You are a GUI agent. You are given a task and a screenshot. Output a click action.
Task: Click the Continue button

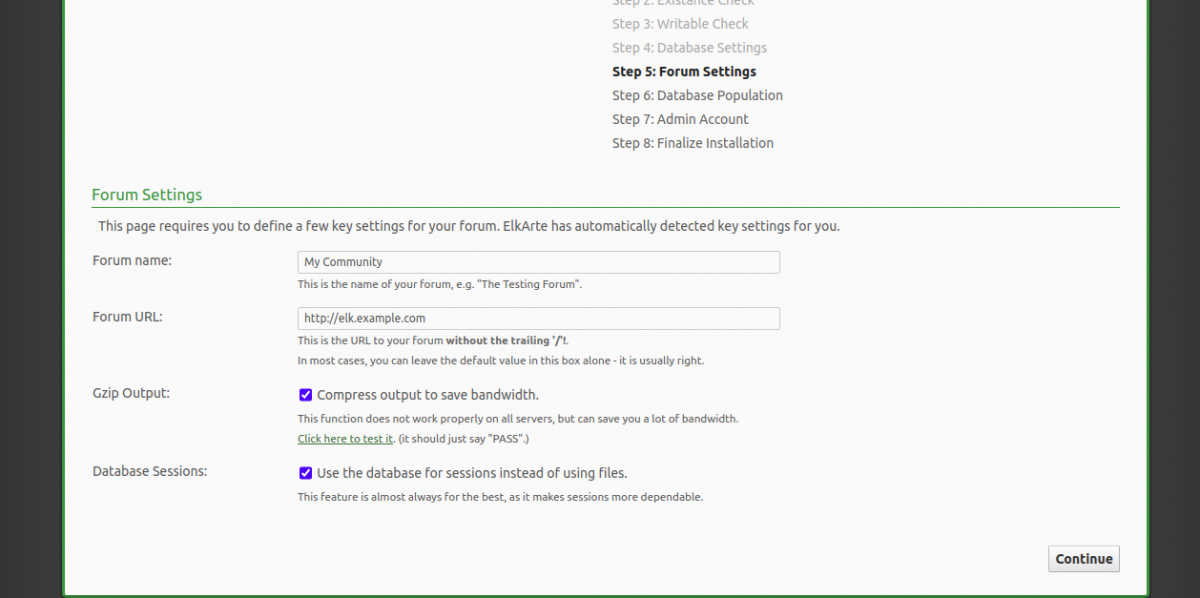[x=1084, y=559]
